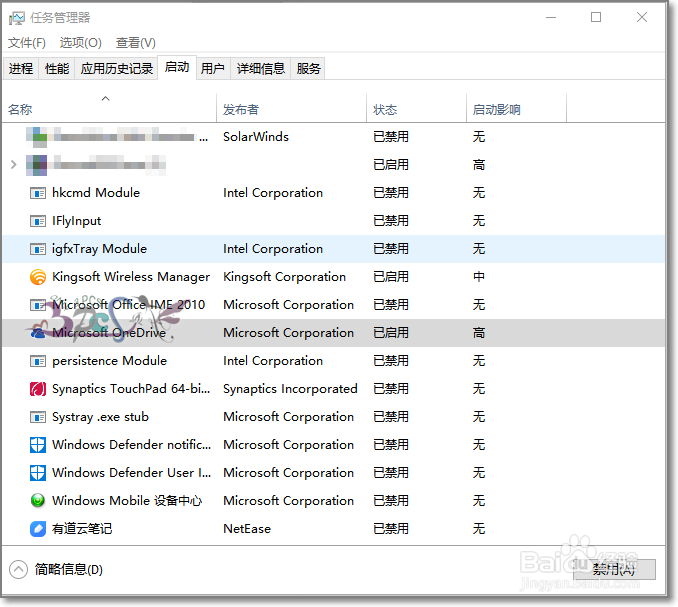678x607 pixels.
Task: Select the Kingsoft Wireless Manager entry name
Action: click(131, 277)
